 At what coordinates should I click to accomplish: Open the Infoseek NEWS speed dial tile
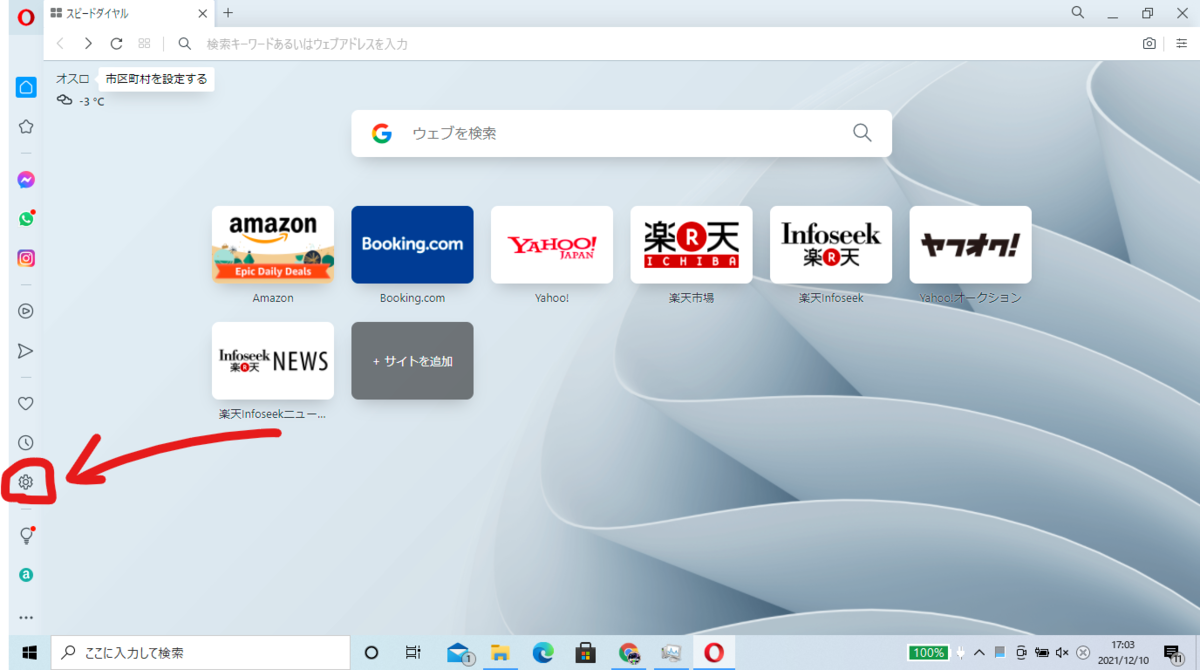tap(273, 361)
